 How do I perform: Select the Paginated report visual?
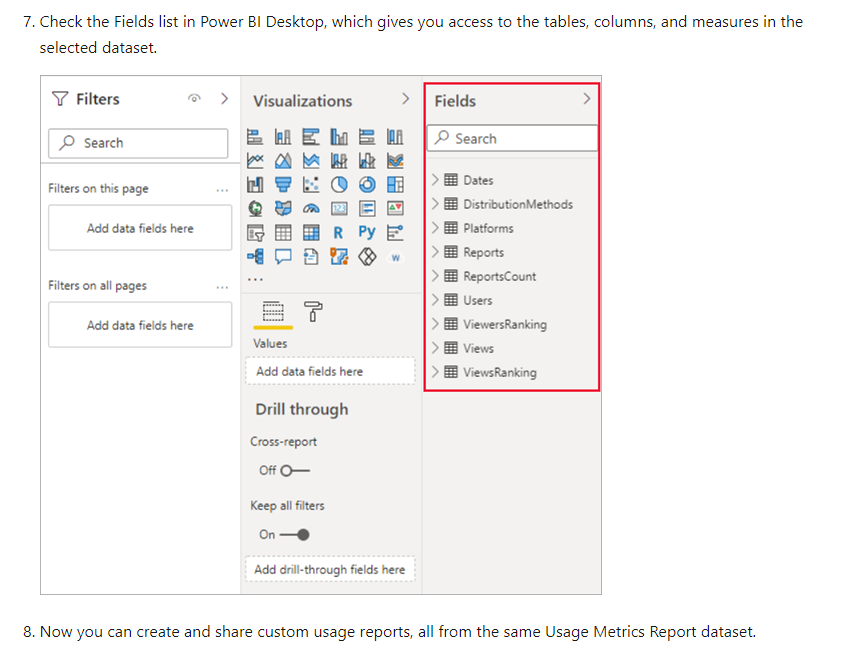click(x=311, y=256)
